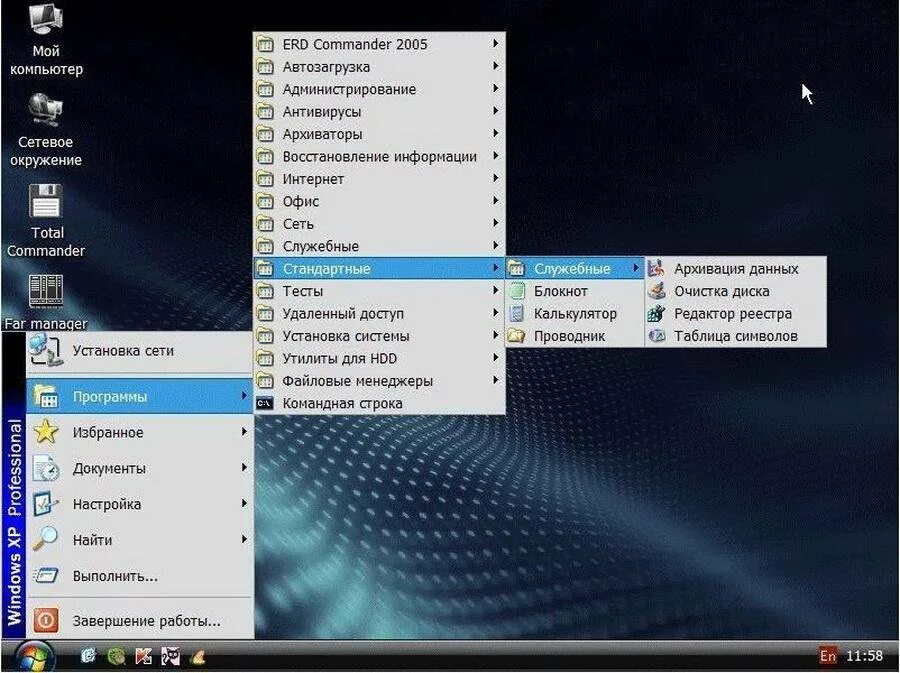Expand the Интернет submenu arrow
Viewport: 900px width, 673px height.
click(495, 178)
